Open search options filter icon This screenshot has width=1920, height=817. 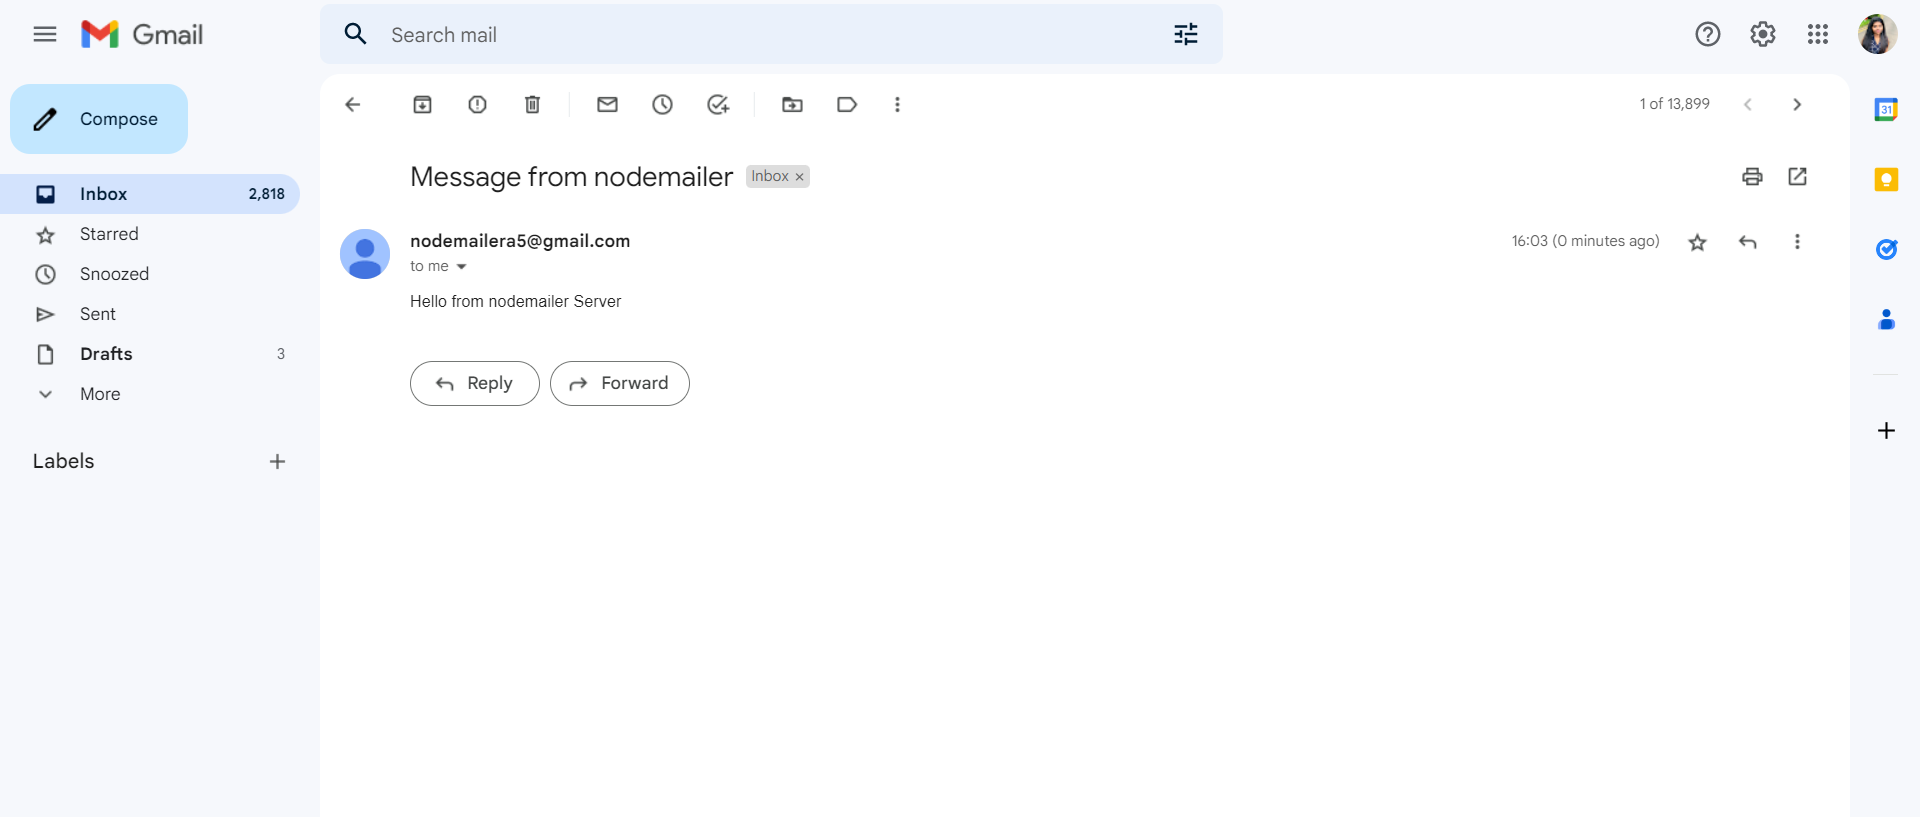(x=1186, y=34)
